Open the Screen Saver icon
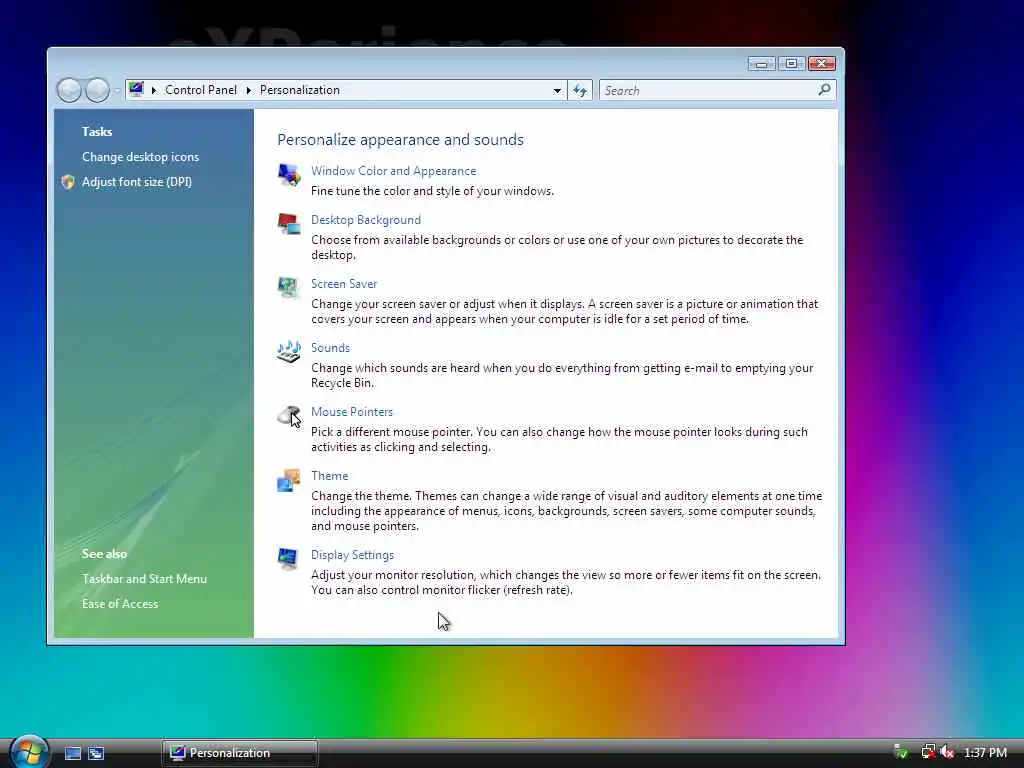Viewport: 1024px width, 768px height. click(x=289, y=287)
